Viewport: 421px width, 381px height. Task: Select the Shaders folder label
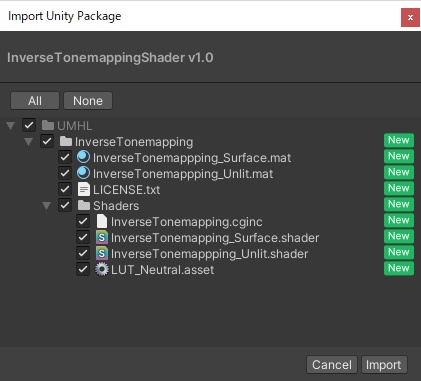[116, 206]
